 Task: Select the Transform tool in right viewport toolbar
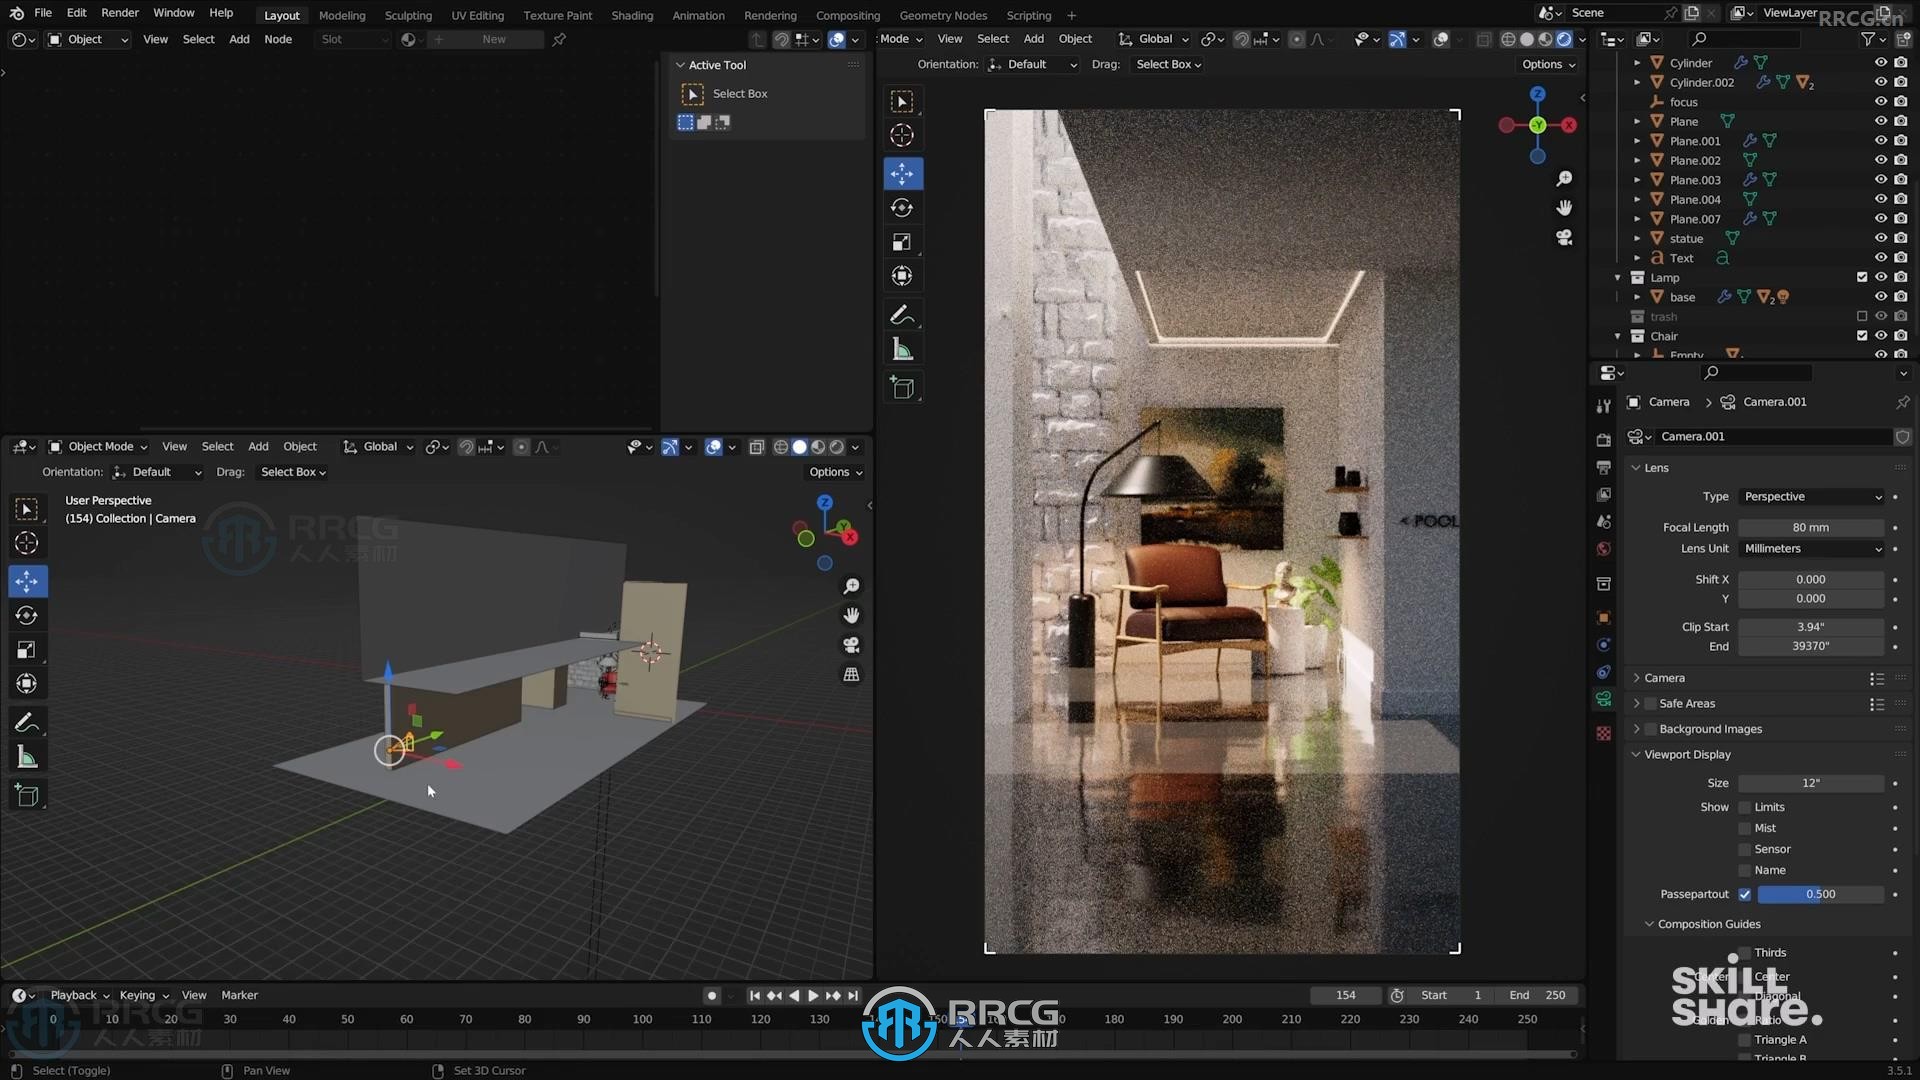tap(902, 276)
